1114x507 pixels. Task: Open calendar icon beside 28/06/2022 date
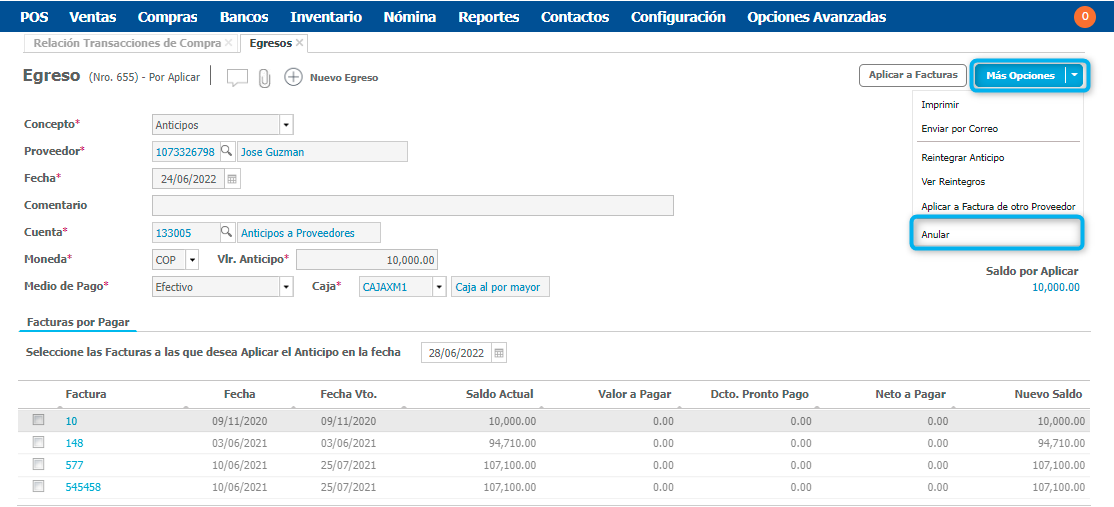499,353
